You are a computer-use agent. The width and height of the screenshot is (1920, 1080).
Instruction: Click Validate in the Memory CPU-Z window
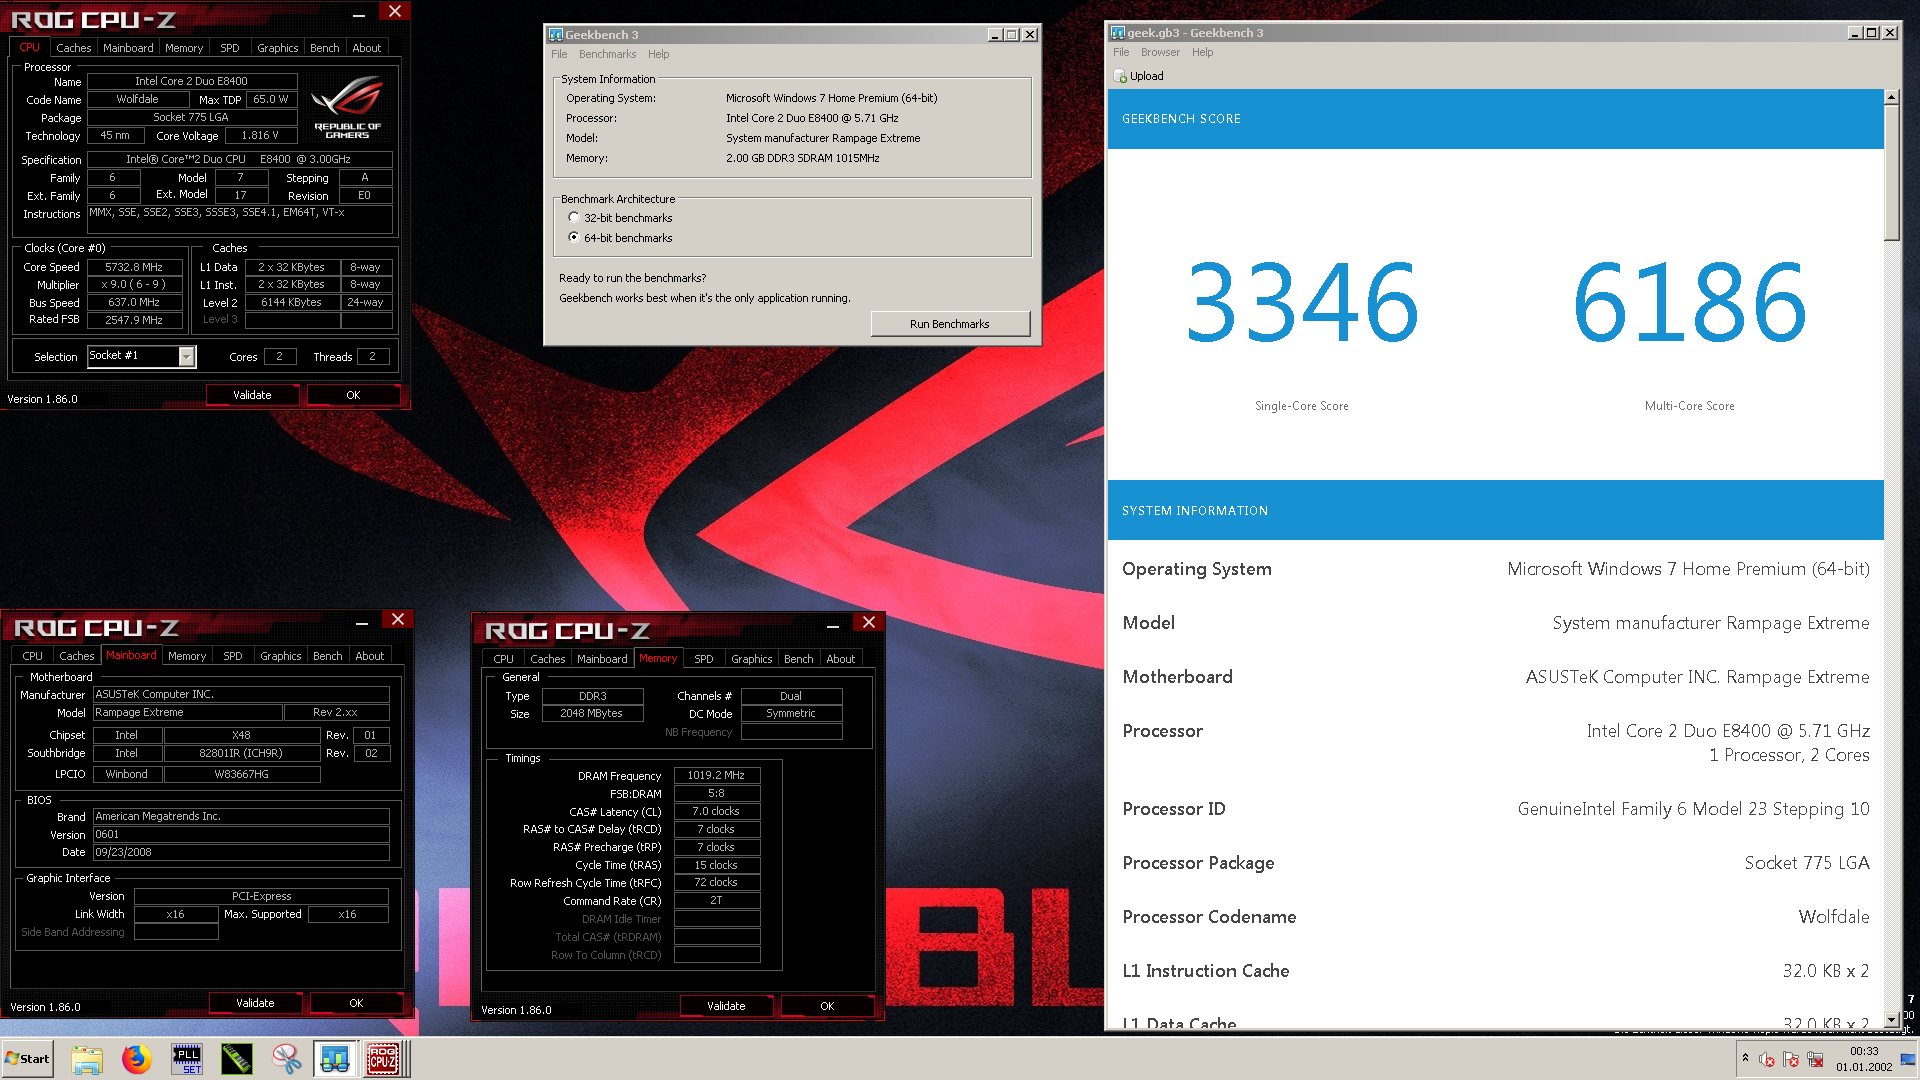click(x=726, y=1006)
